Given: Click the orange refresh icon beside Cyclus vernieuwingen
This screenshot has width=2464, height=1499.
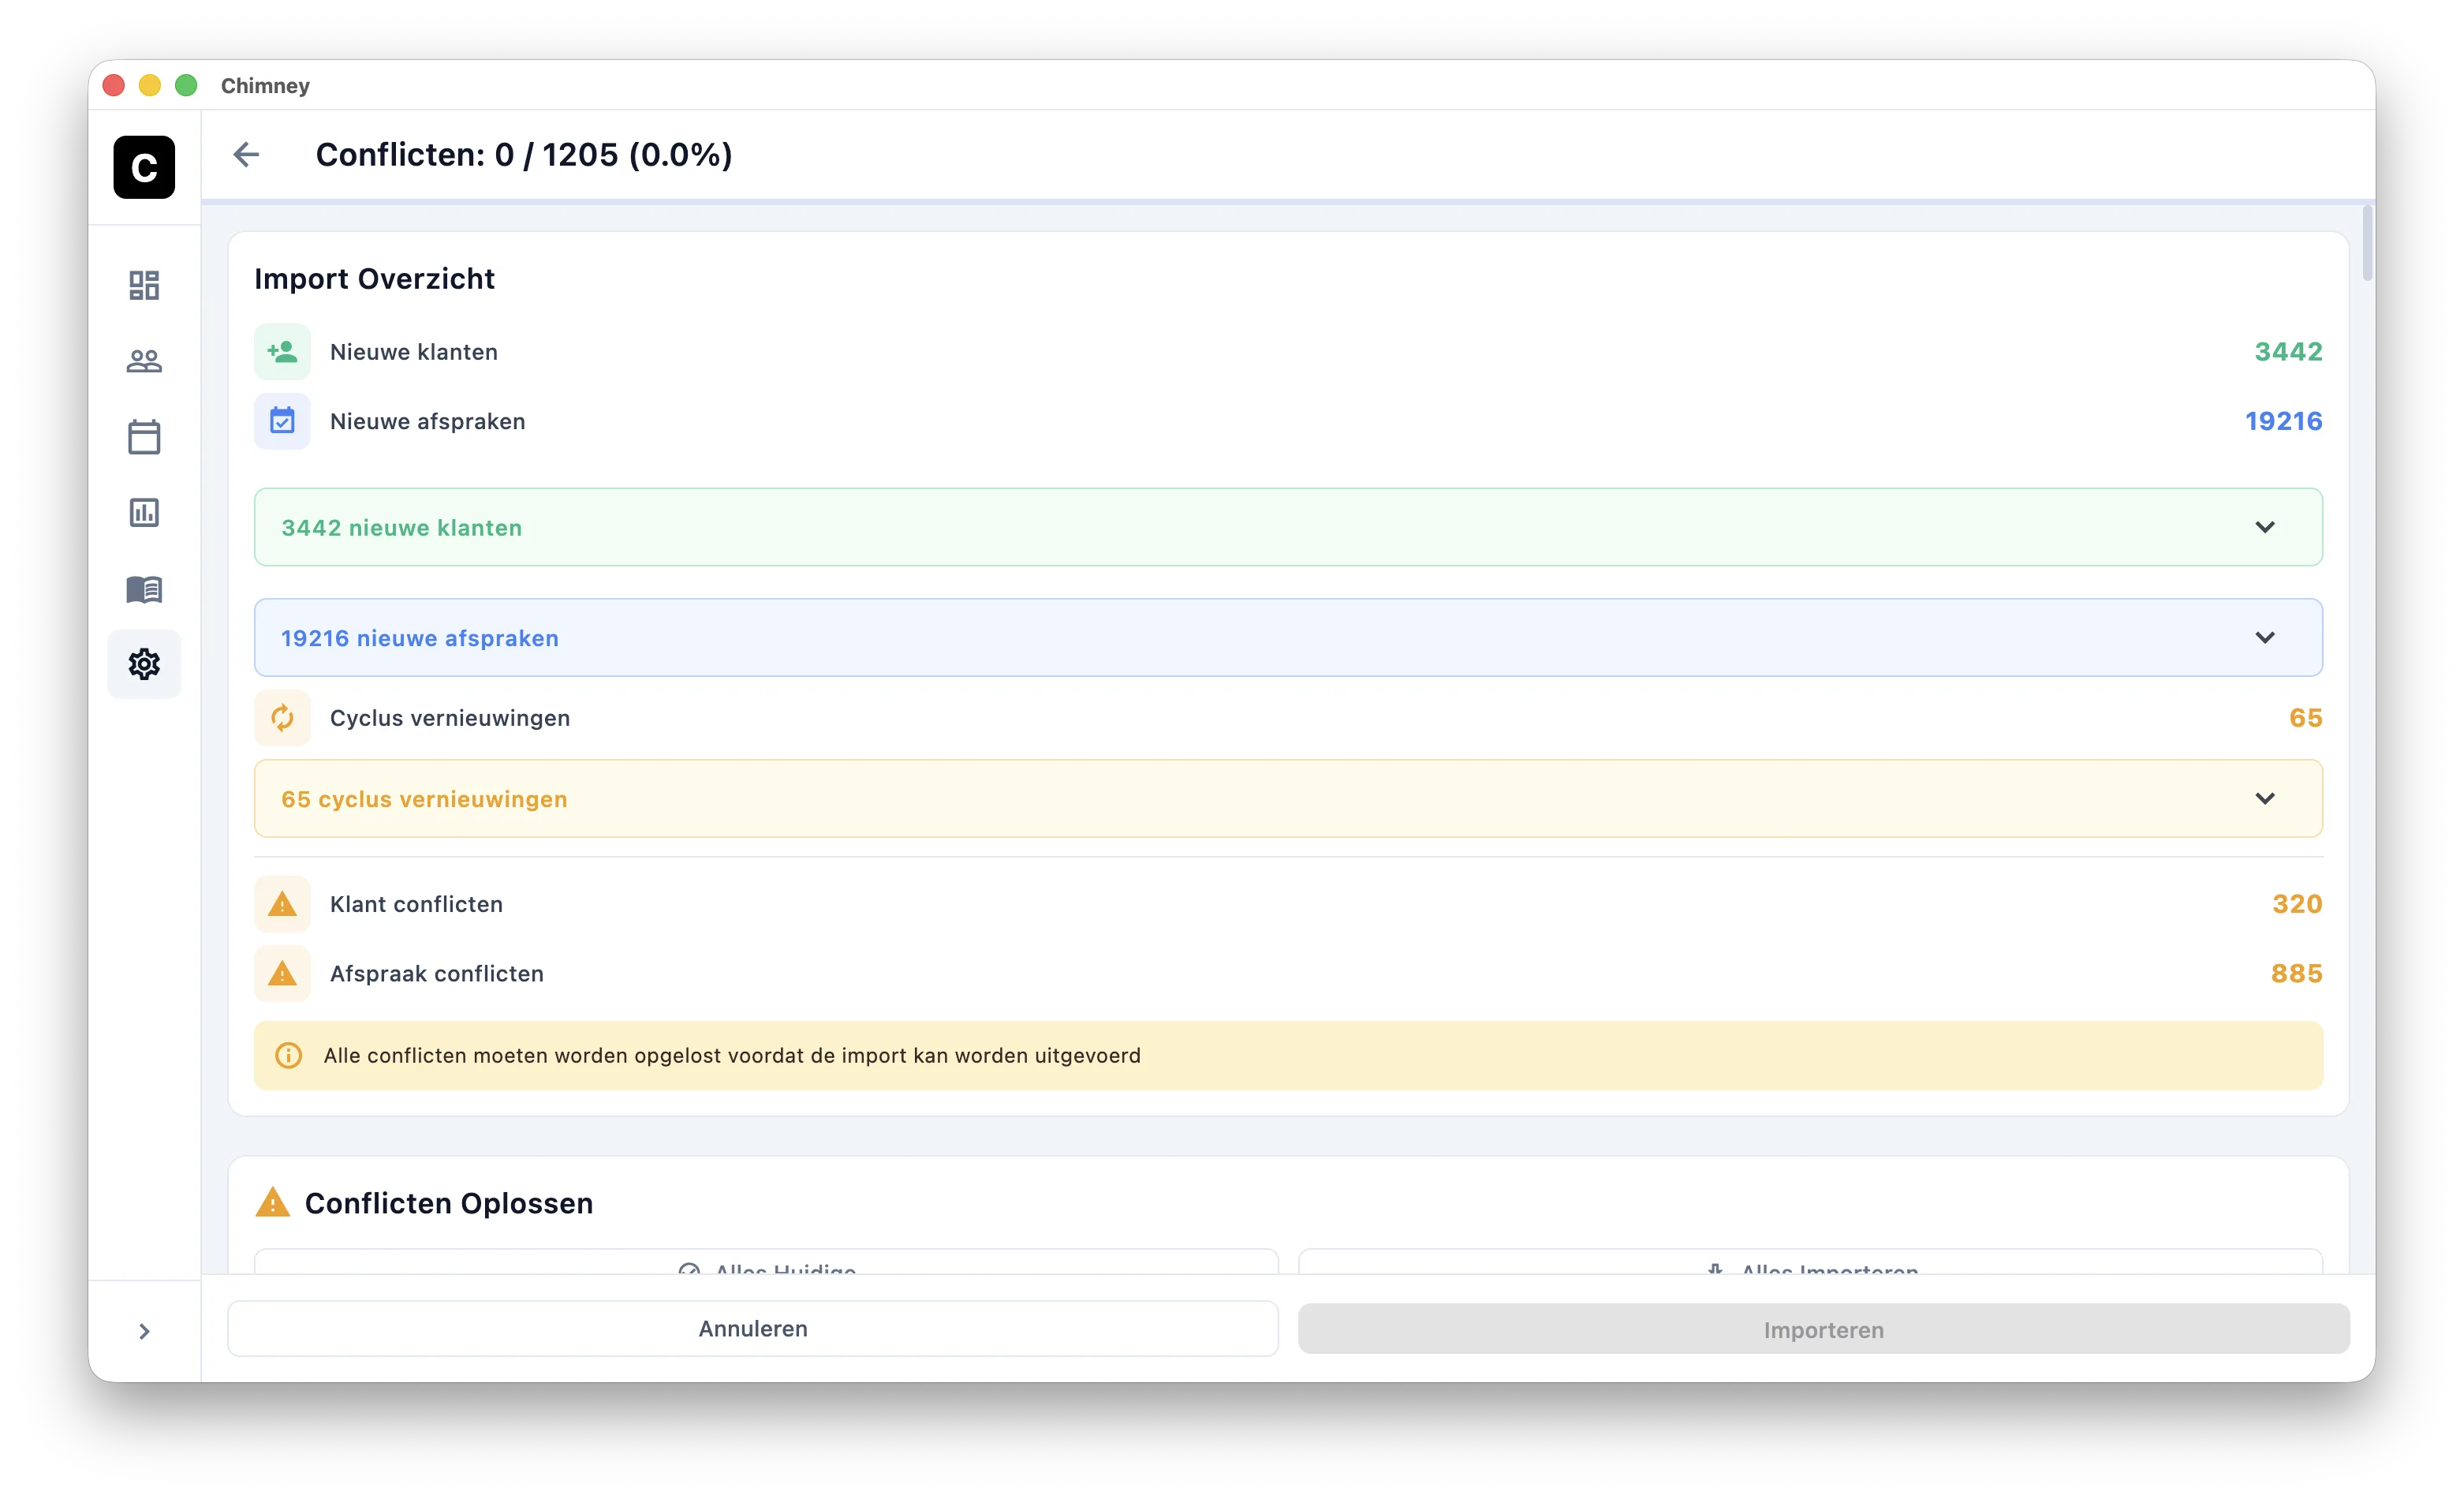Looking at the screenshot, I should [282, 718].
